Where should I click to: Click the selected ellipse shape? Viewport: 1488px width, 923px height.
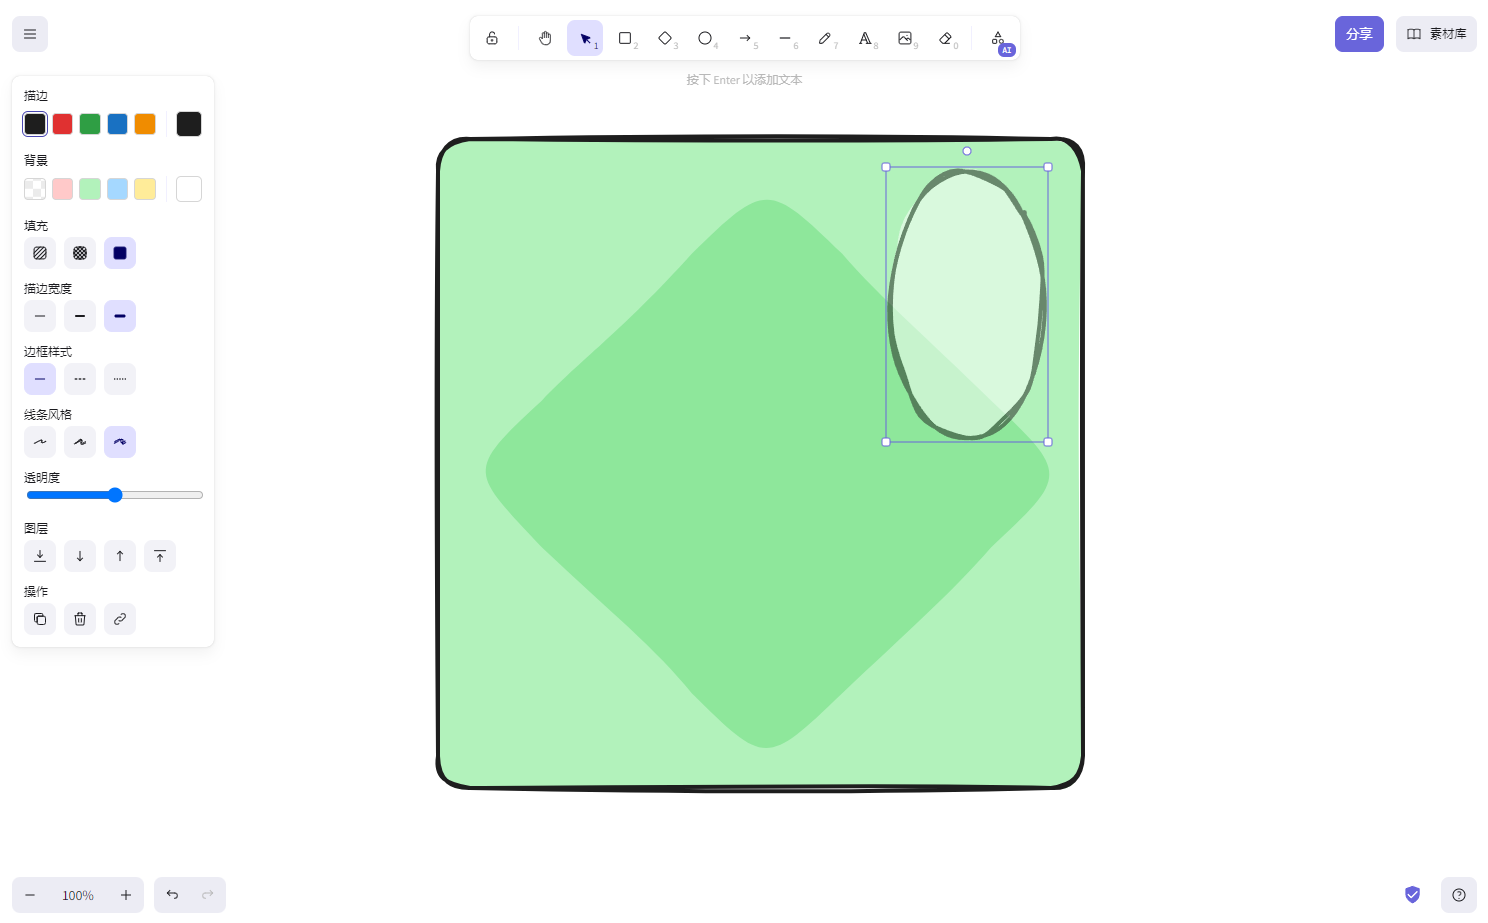point(967,304)
